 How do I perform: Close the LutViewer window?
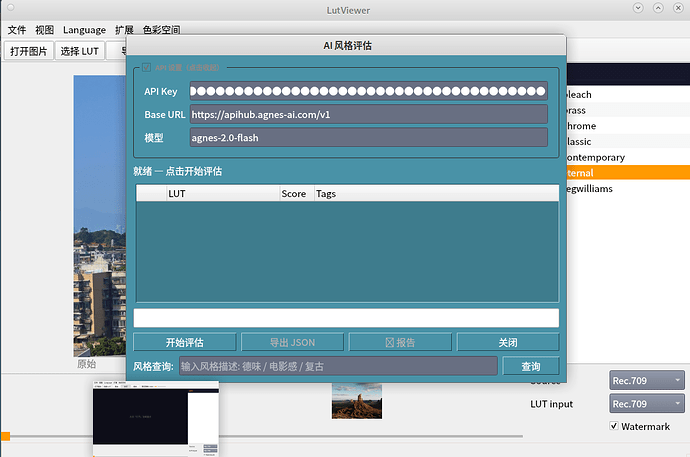tap(679, 8)
